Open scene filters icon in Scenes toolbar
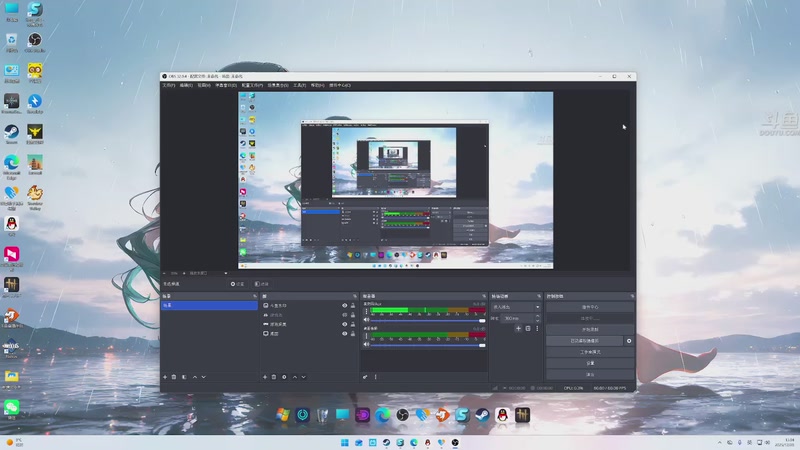The width and height of the screenshot is (800, 450). click(x=184, y=377)
